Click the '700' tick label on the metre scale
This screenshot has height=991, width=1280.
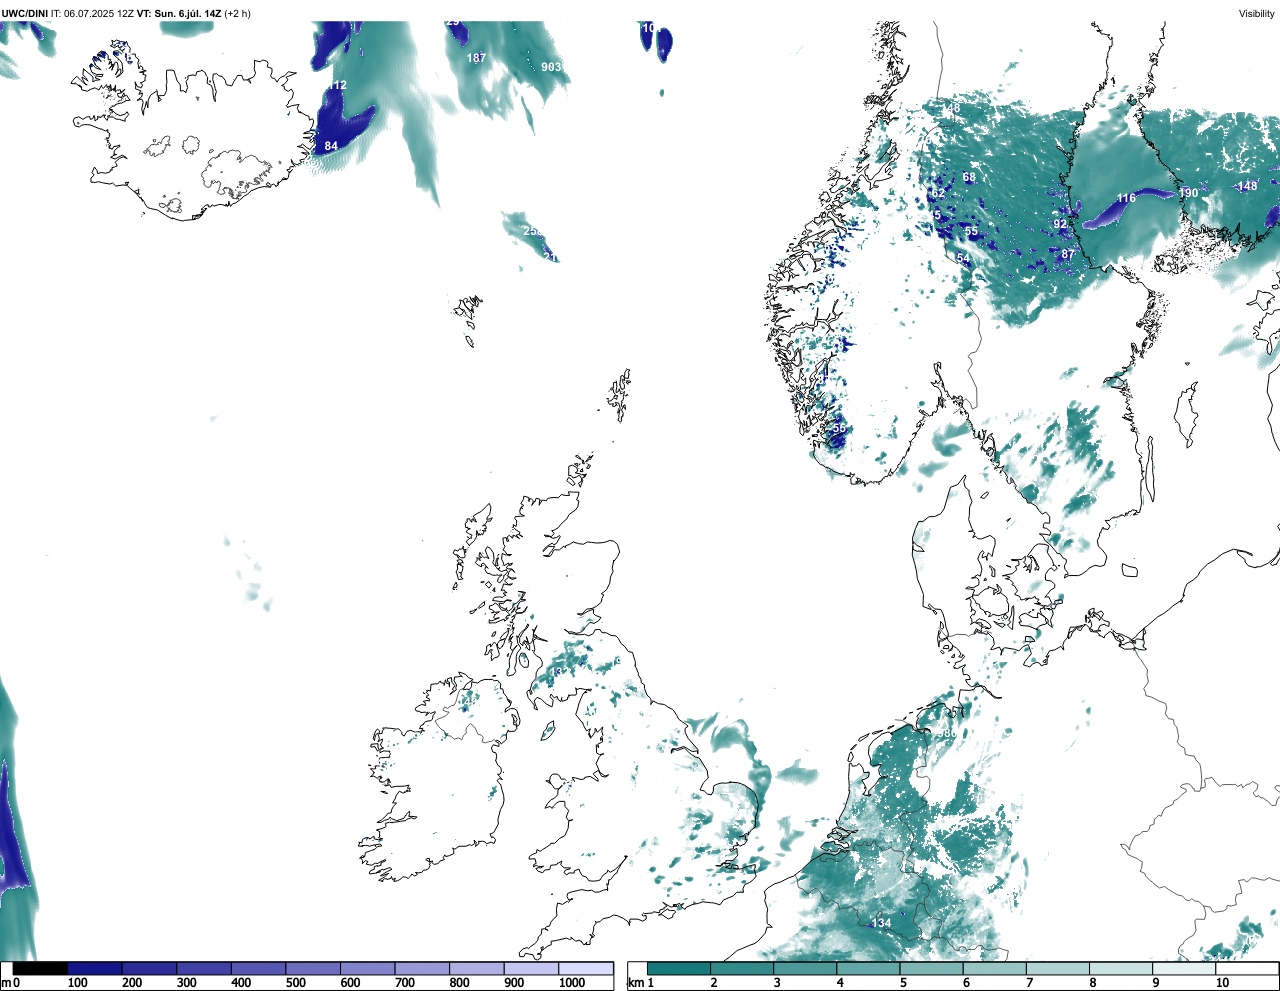pos(405,983)
